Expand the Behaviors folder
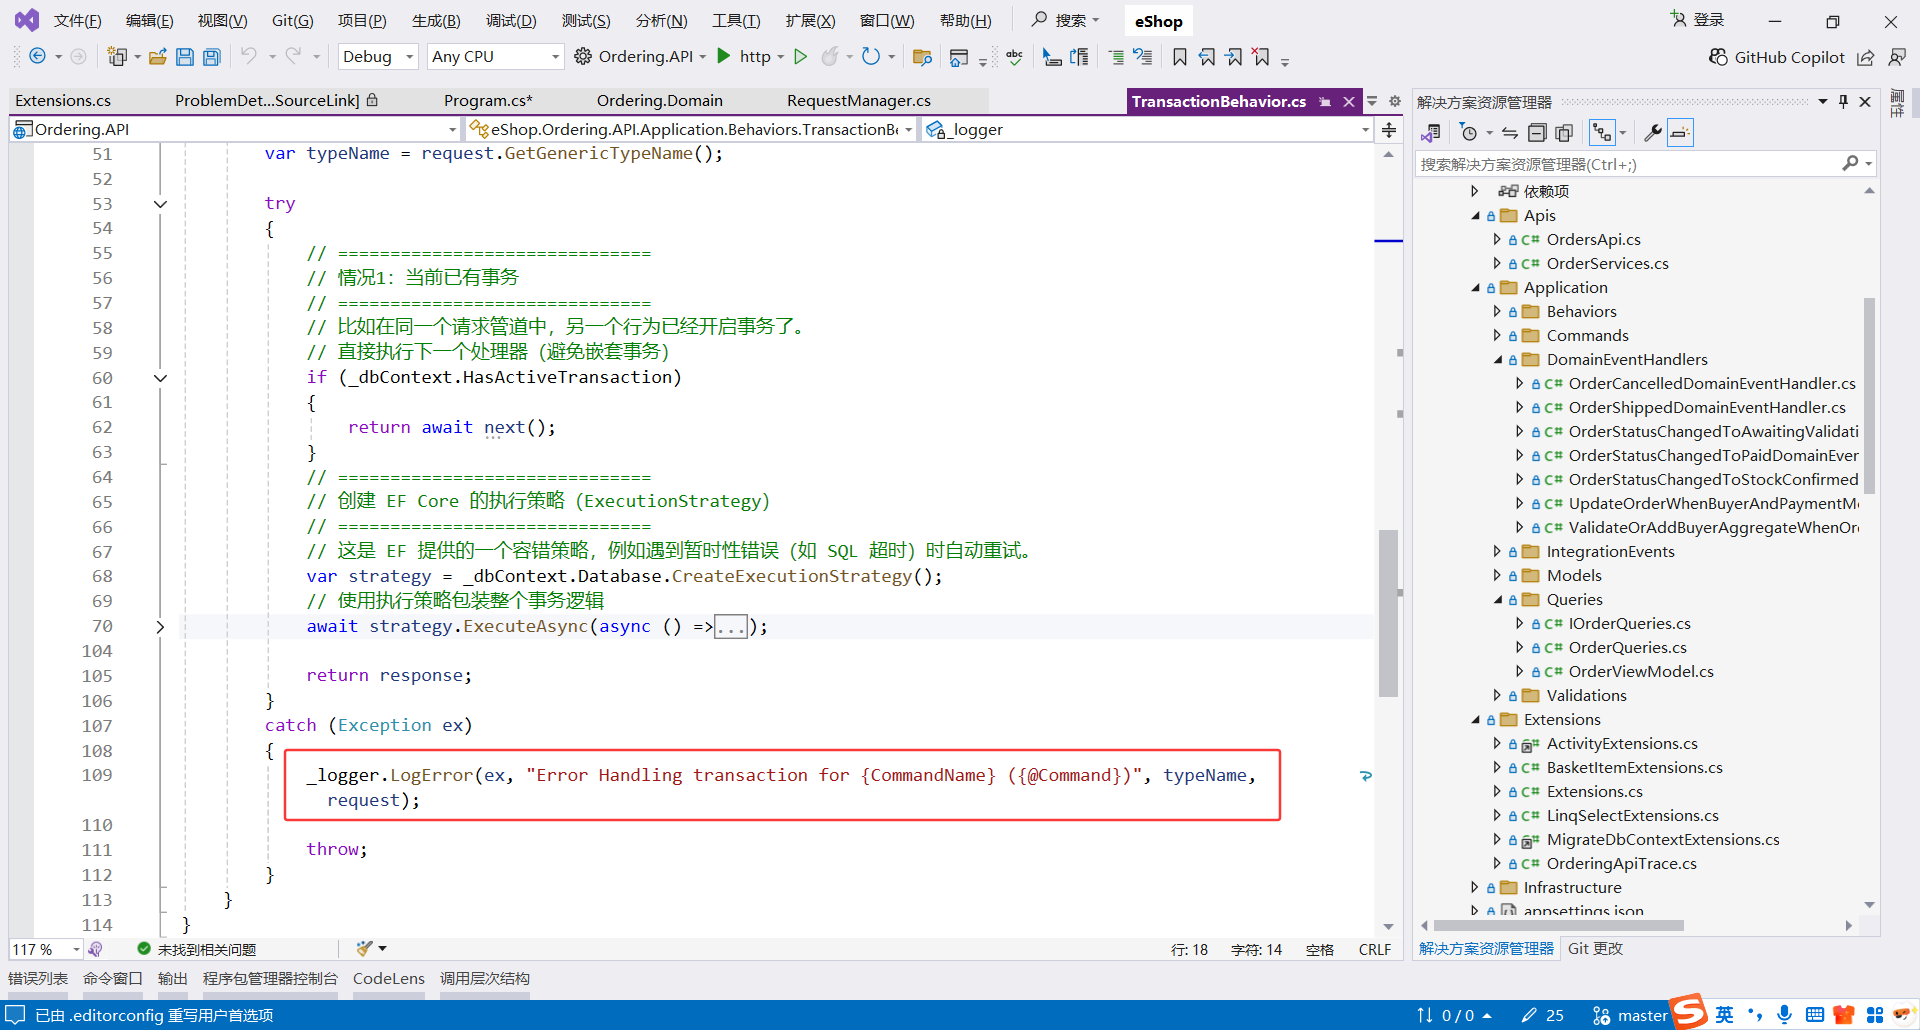1920x1030 pixels. point(1496,311)
